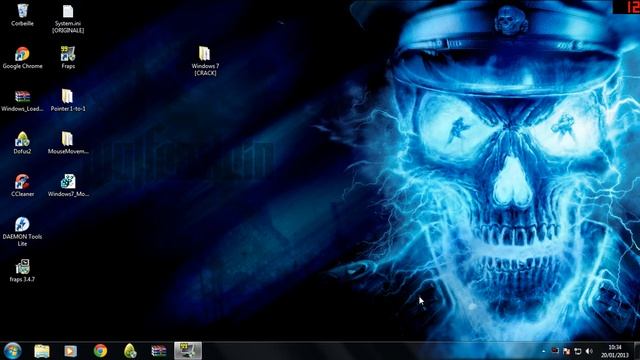The image size is (640, 360).
Task: Open the volume speaker tray icon
Action: 589,351
